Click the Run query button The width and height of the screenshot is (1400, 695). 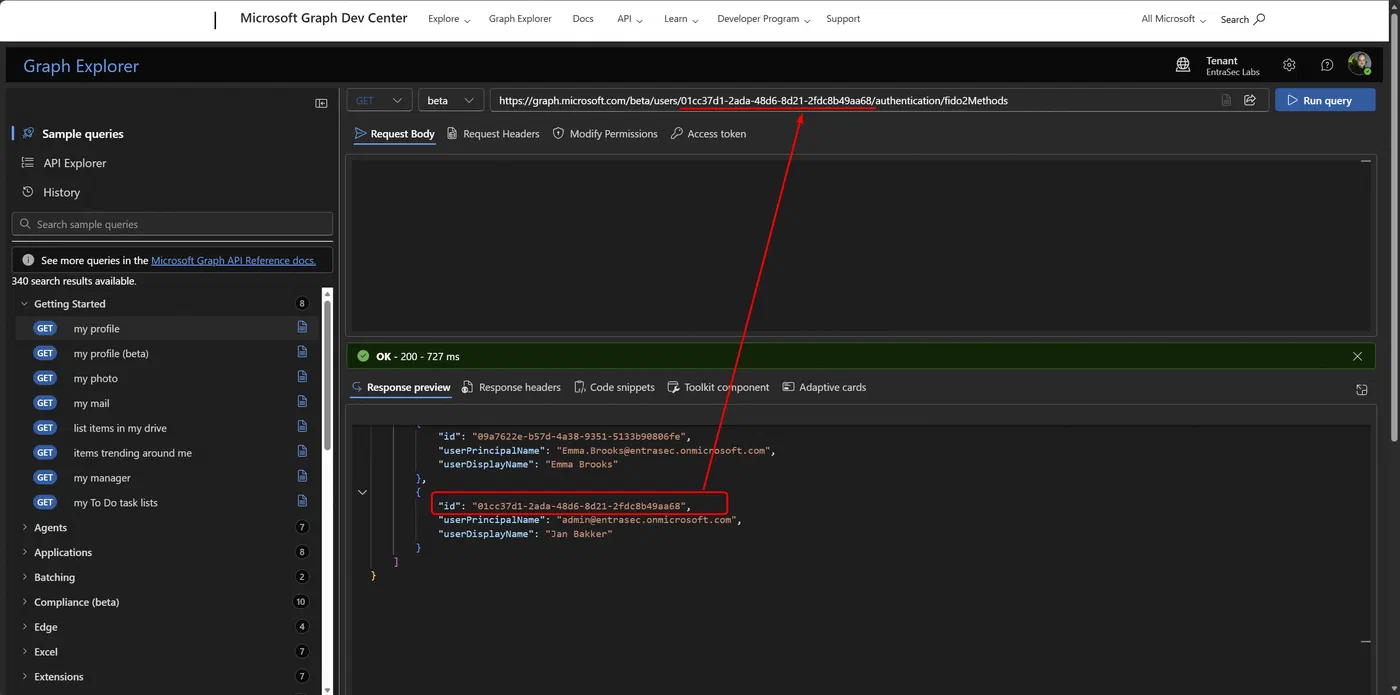point(1325,100)
